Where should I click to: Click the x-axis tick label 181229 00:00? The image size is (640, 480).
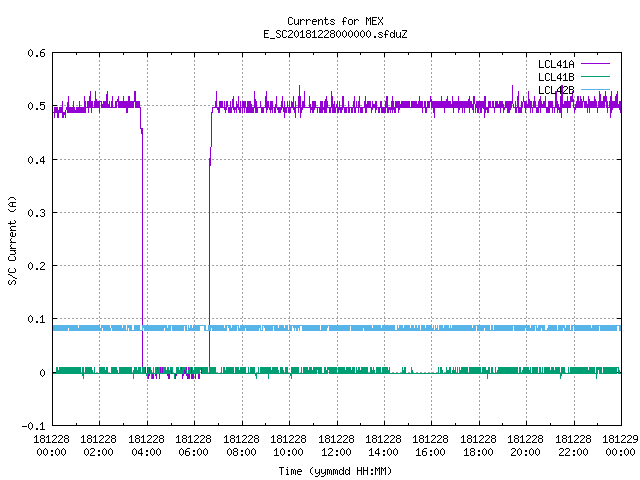620,446
